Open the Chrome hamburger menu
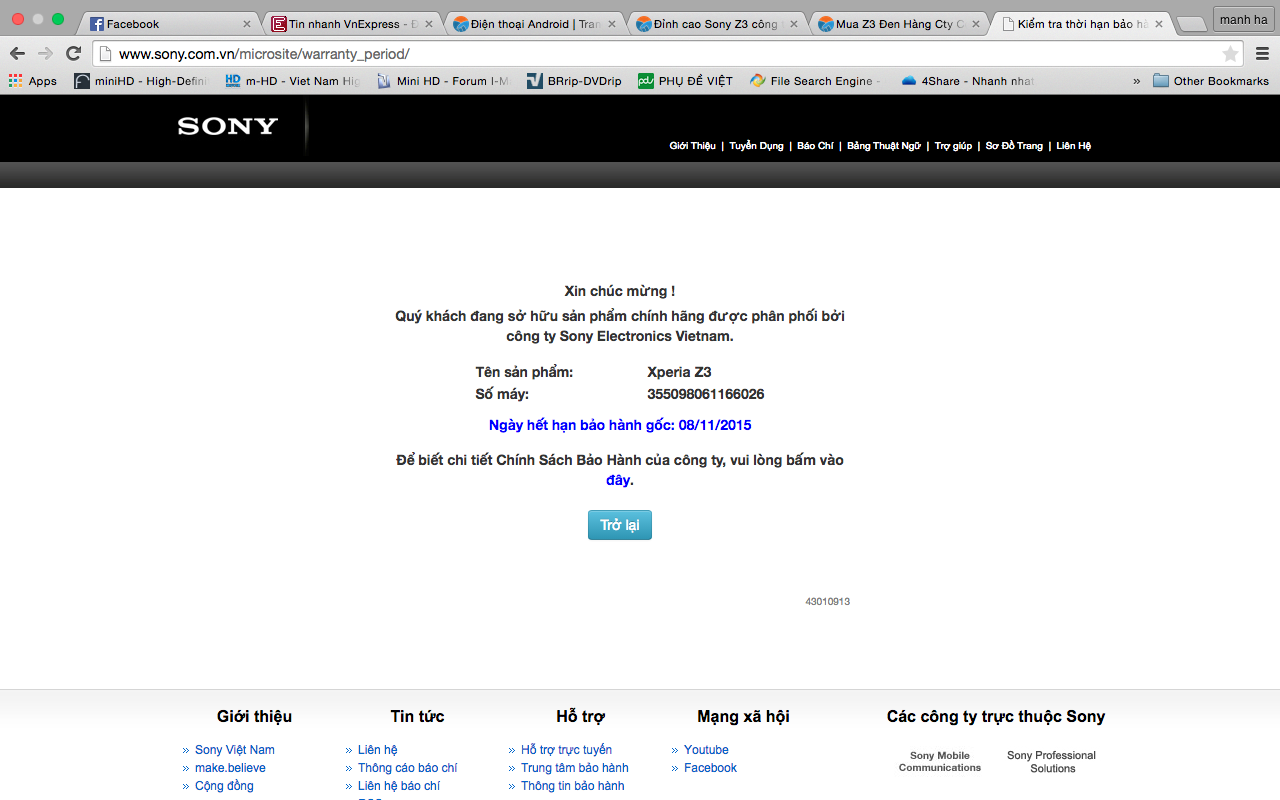The image size is (1280, 800). (x=1262, y=54)
